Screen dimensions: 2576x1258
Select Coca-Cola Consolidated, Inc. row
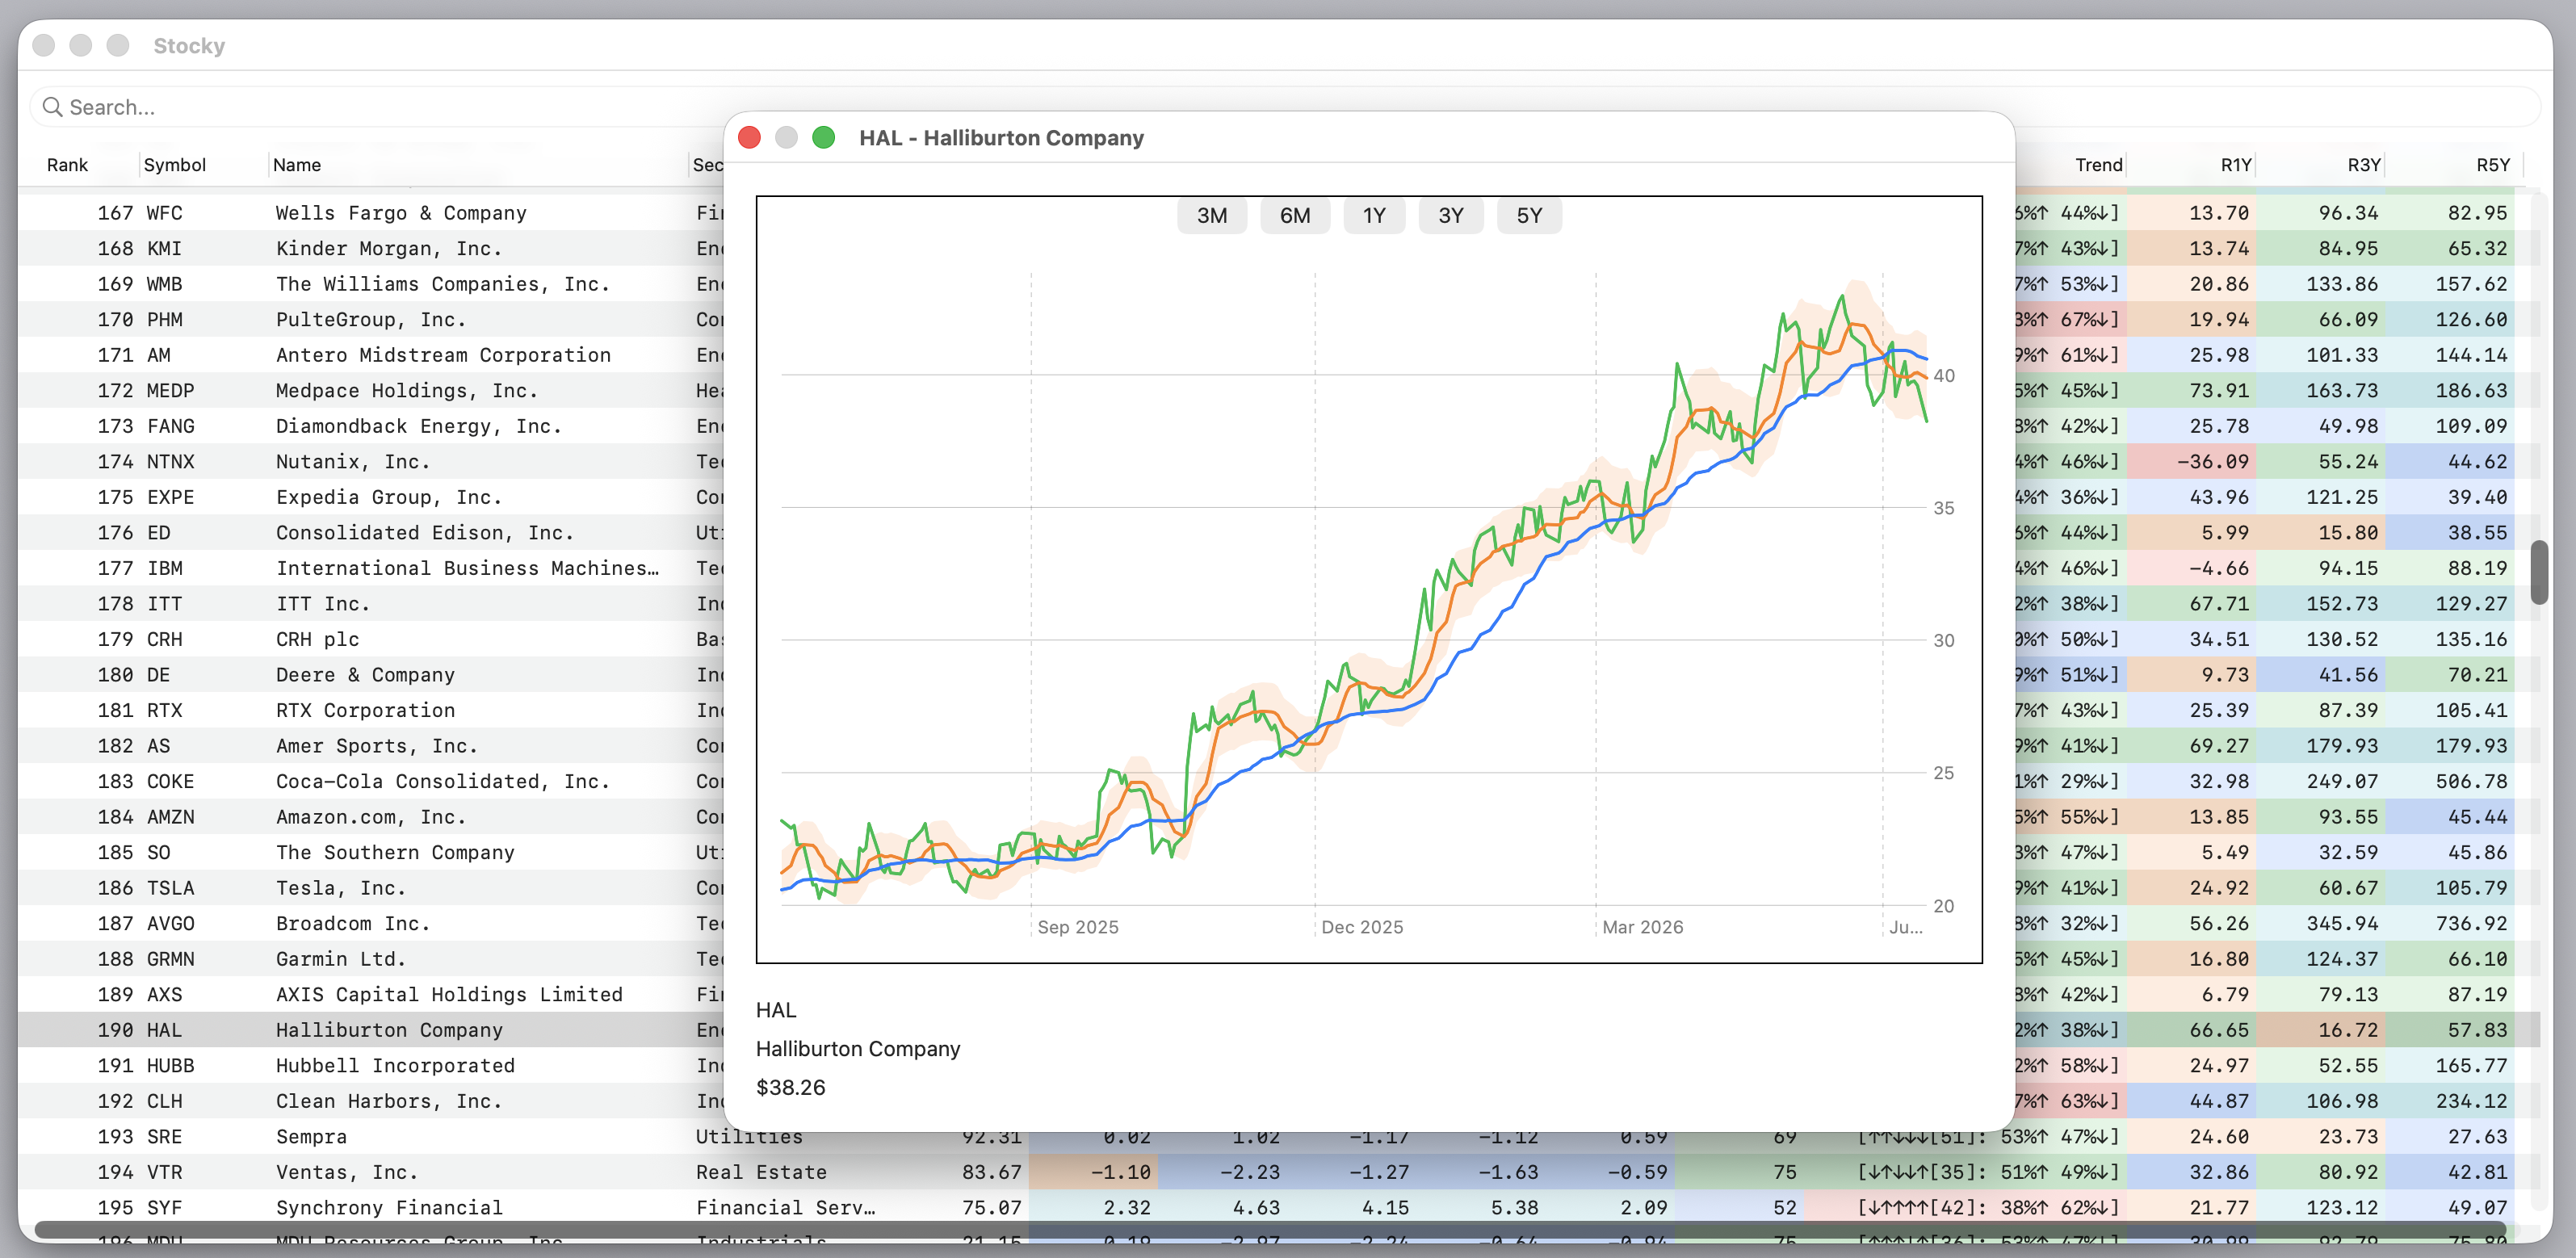(1280, 781)
